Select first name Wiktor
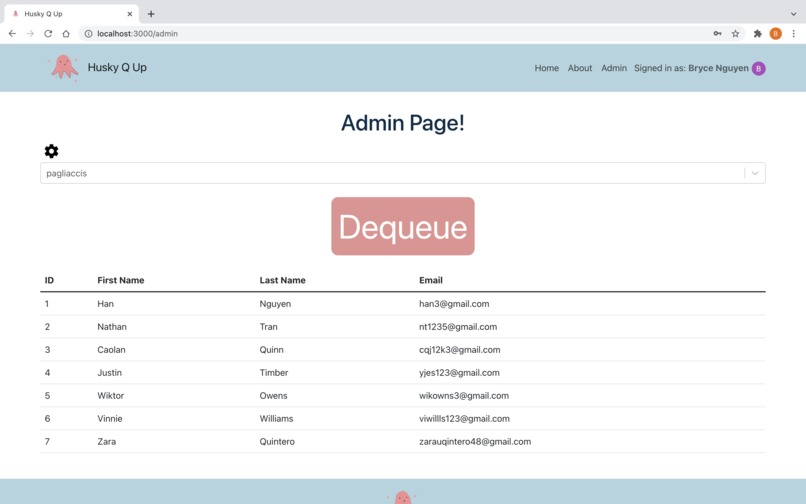The image size is (806, 504). tap(111, 395)
